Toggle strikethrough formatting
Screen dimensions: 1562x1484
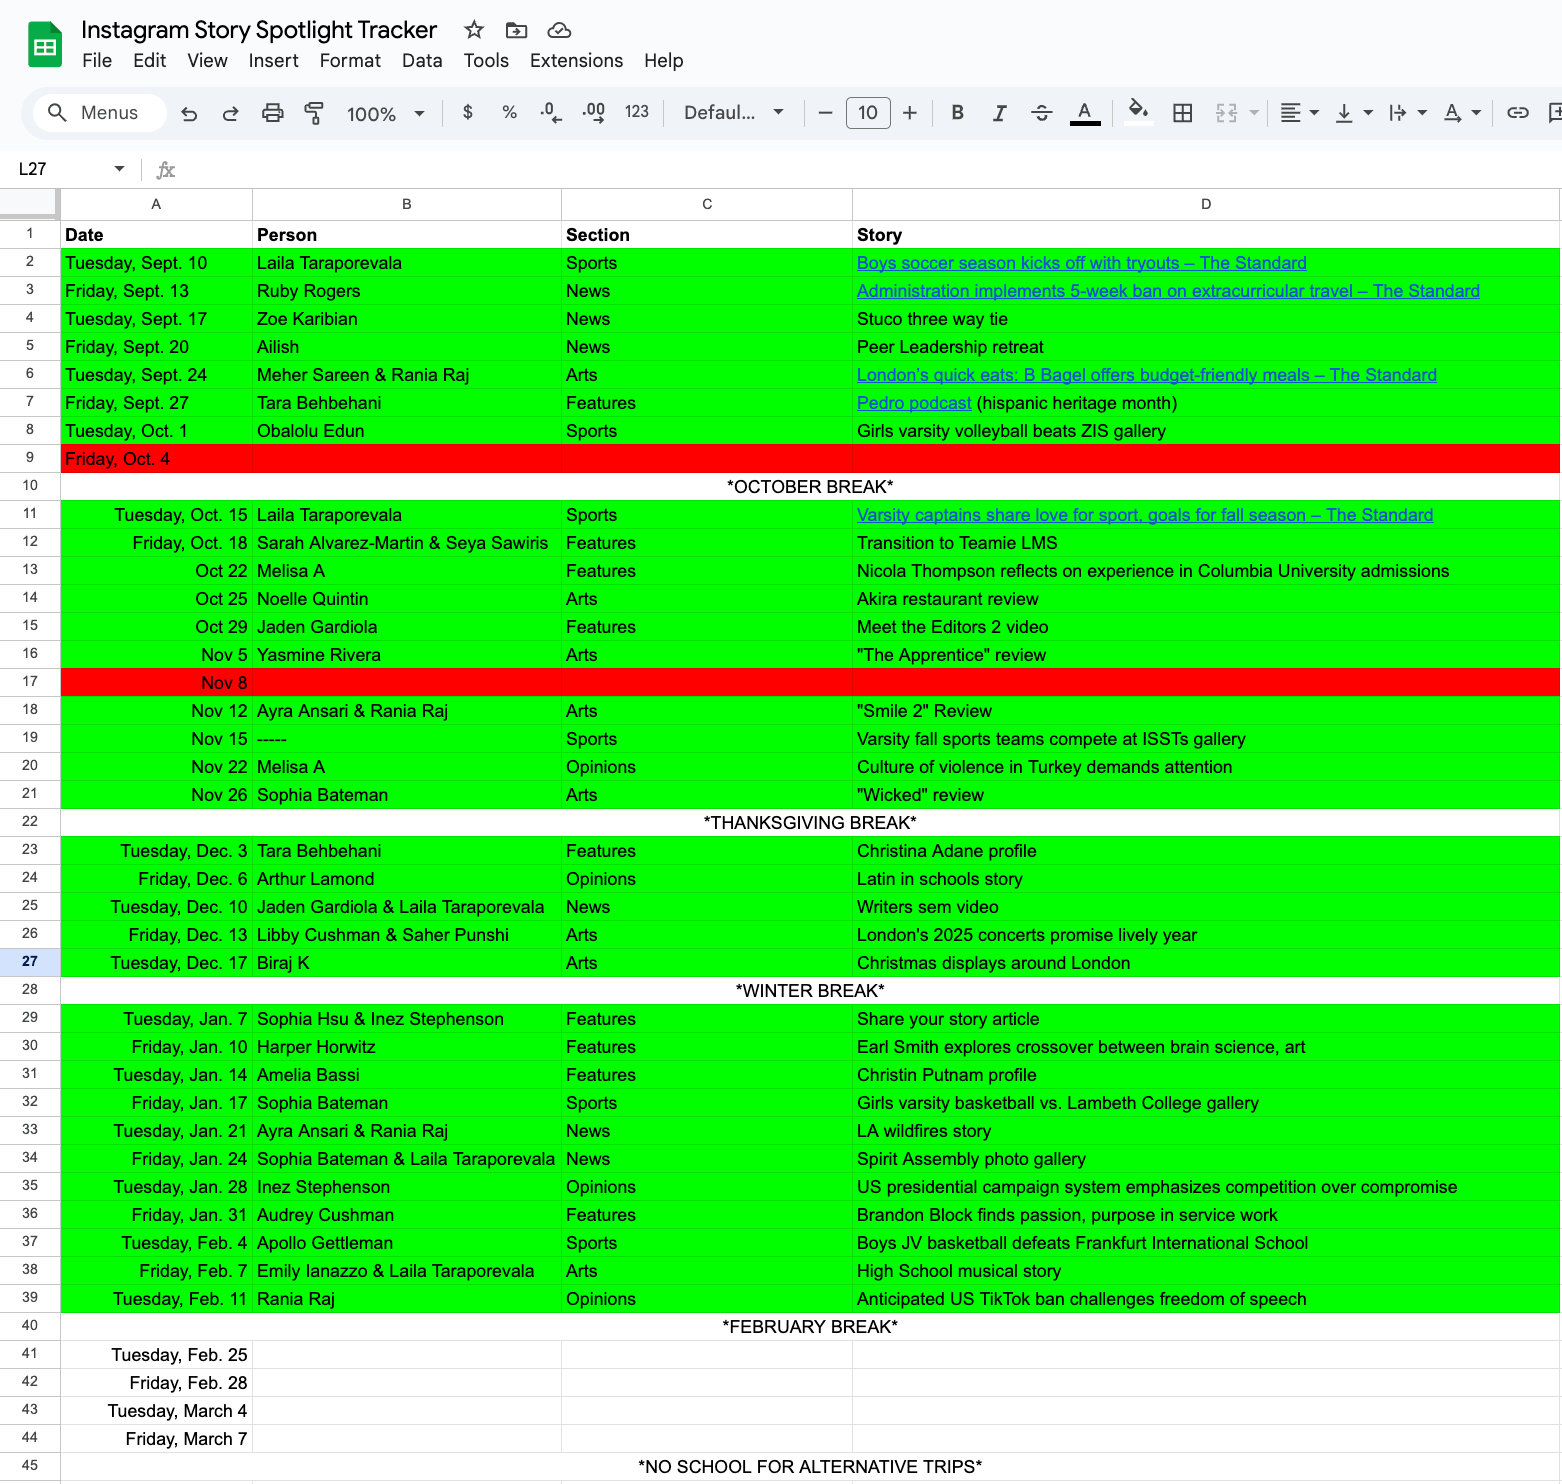coord(1041,113)
